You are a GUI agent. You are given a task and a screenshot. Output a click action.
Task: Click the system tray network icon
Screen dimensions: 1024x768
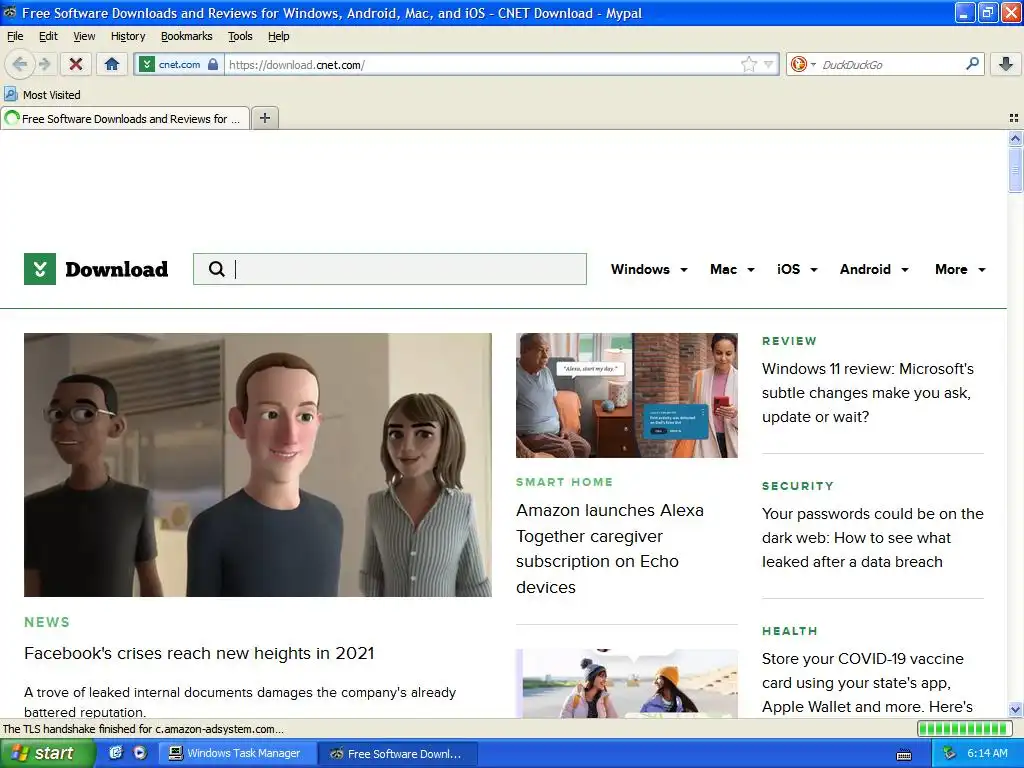coord(950,753)
